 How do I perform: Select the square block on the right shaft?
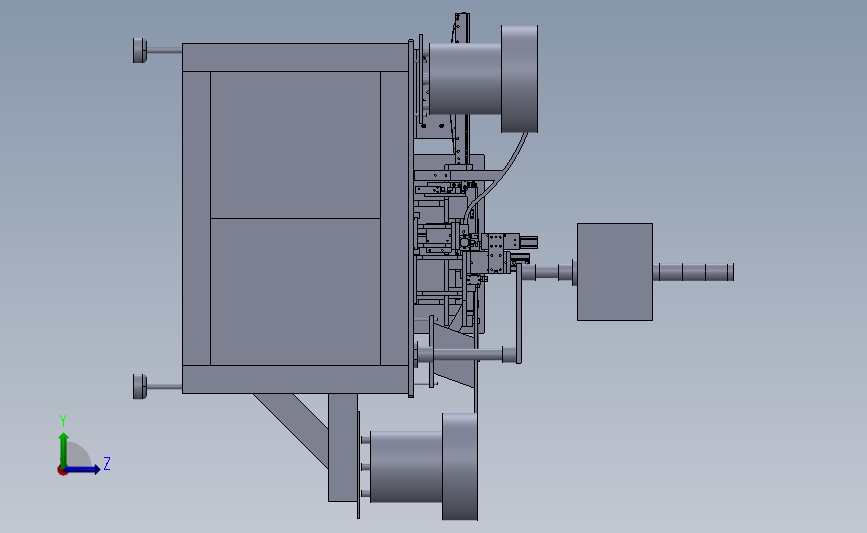[615, 272]
